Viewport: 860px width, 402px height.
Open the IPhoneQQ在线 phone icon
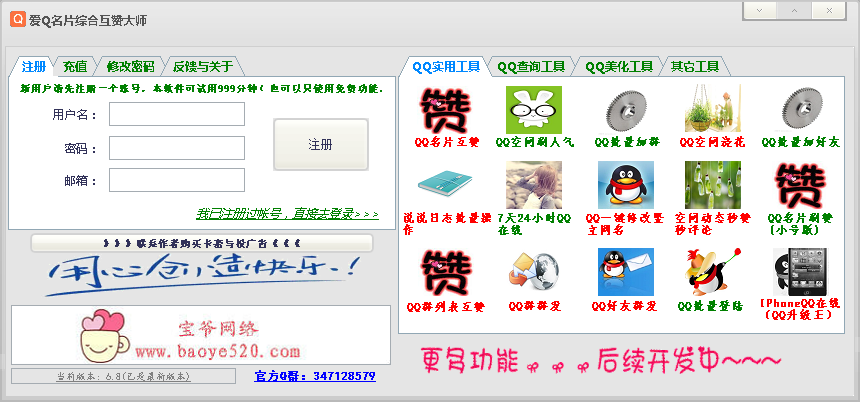pos(800,272)
